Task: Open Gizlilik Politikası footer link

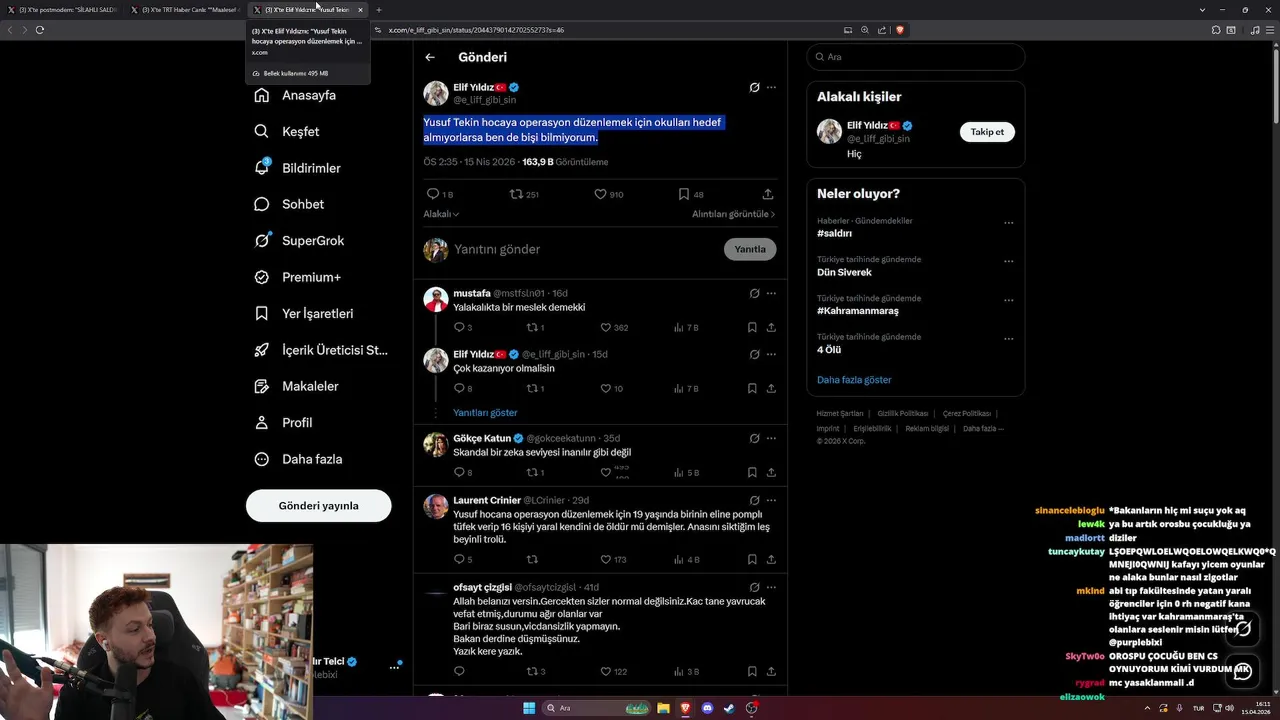Action: pos(903,413)
